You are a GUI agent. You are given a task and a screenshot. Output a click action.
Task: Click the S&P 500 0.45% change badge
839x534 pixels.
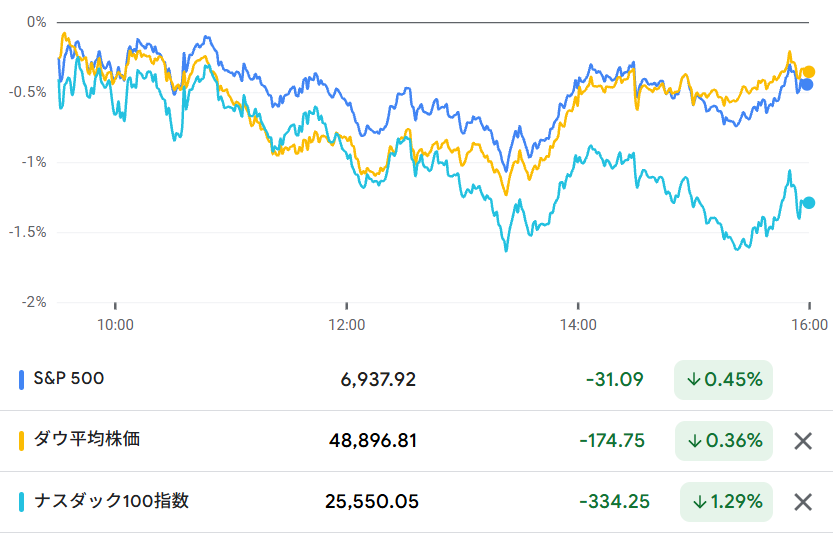[724, 380]
